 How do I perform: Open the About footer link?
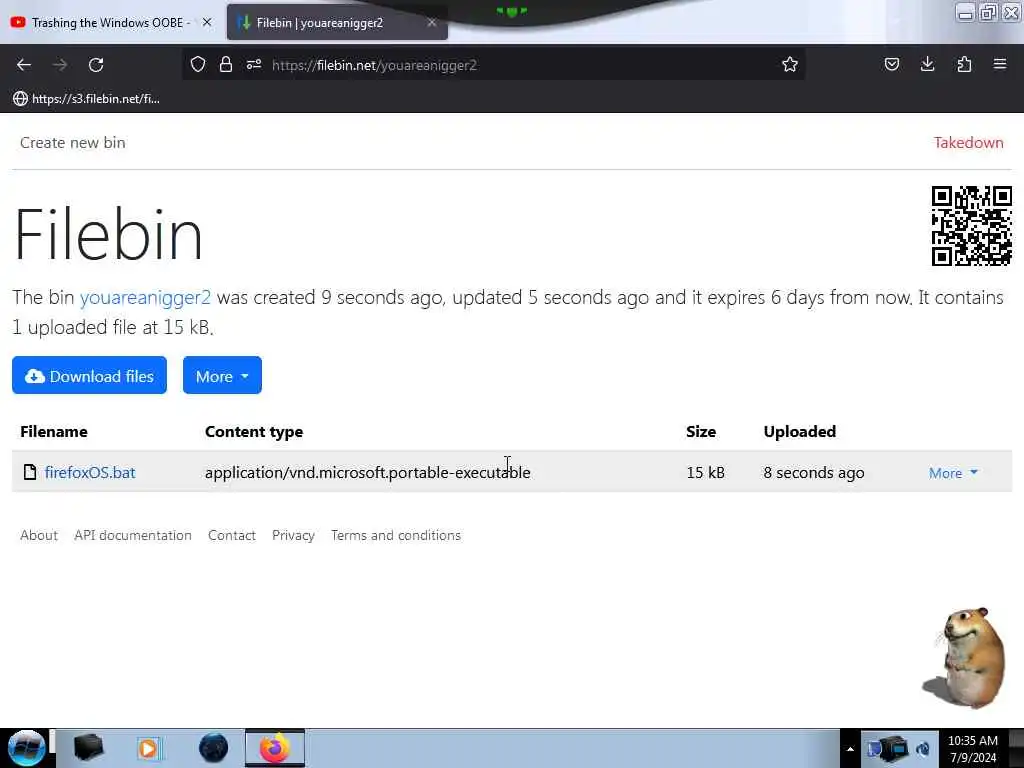tap(39, 535)
